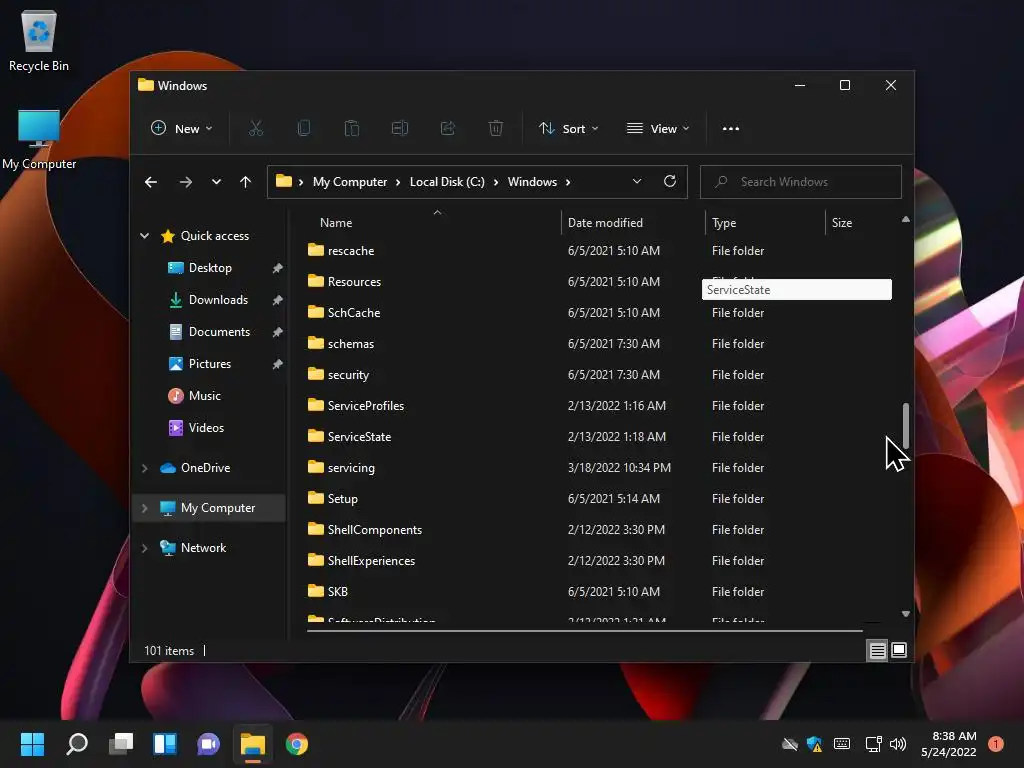Switch to large thumbnails view icon
Viewport: 1024px width, 768px height.
(899, 650)
